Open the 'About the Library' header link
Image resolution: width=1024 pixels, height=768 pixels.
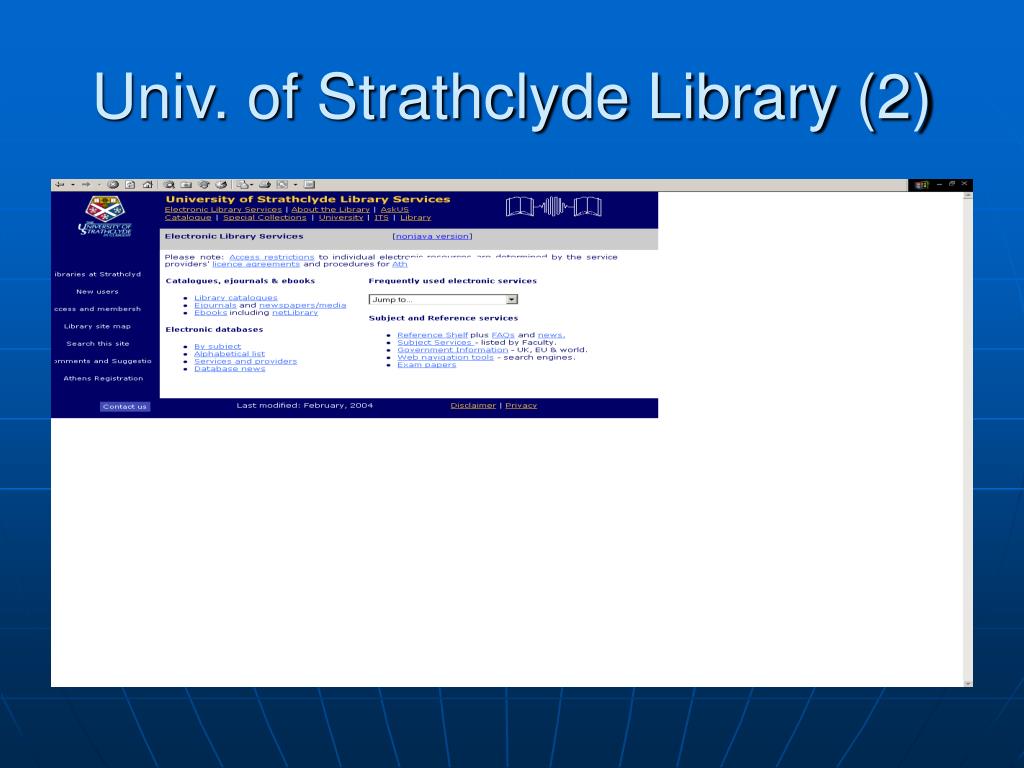(x=330, y=210)
